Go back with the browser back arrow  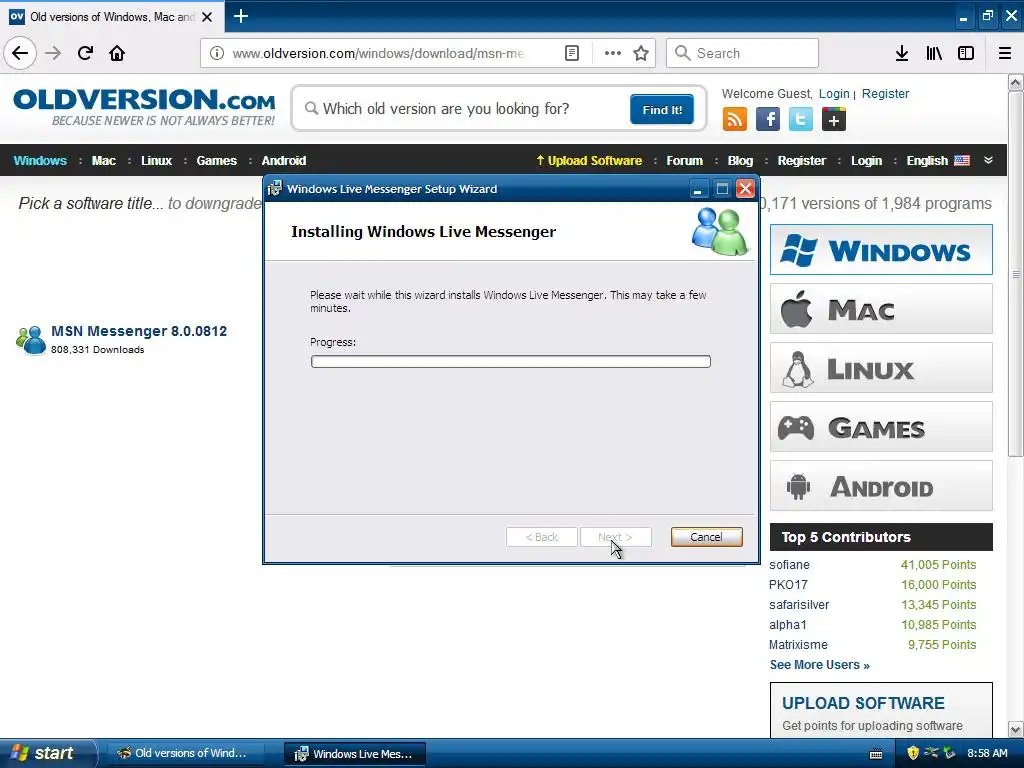point(20,53)
